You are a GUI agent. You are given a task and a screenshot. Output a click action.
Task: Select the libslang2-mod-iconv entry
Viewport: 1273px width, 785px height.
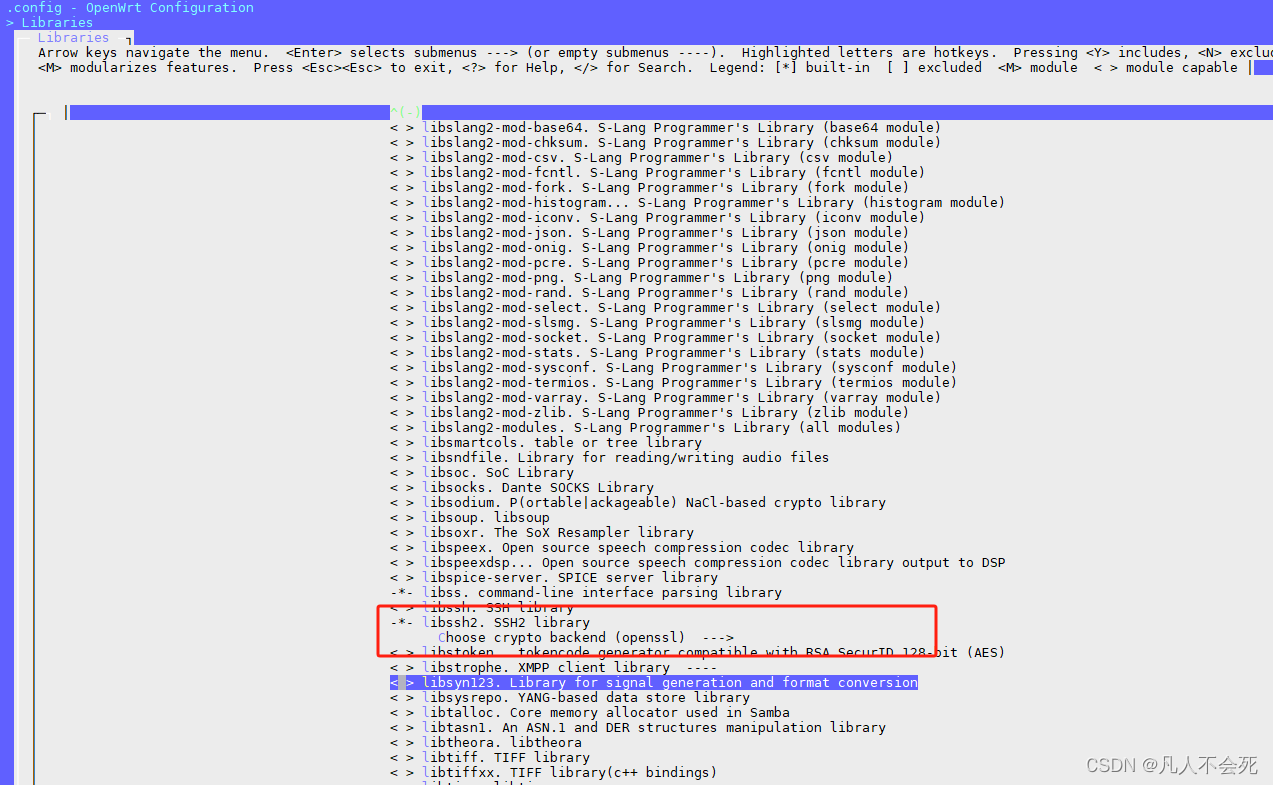point(657,218)
